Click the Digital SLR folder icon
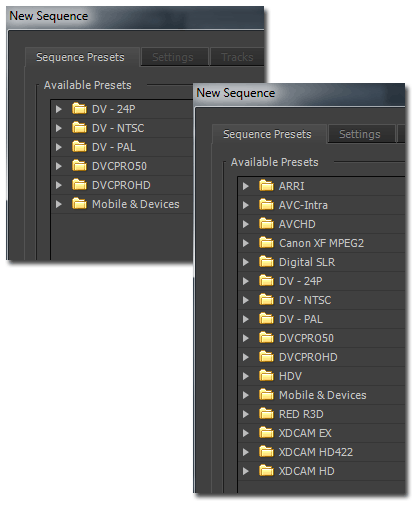This screenshot has width=413, height=507. point(266,261)
